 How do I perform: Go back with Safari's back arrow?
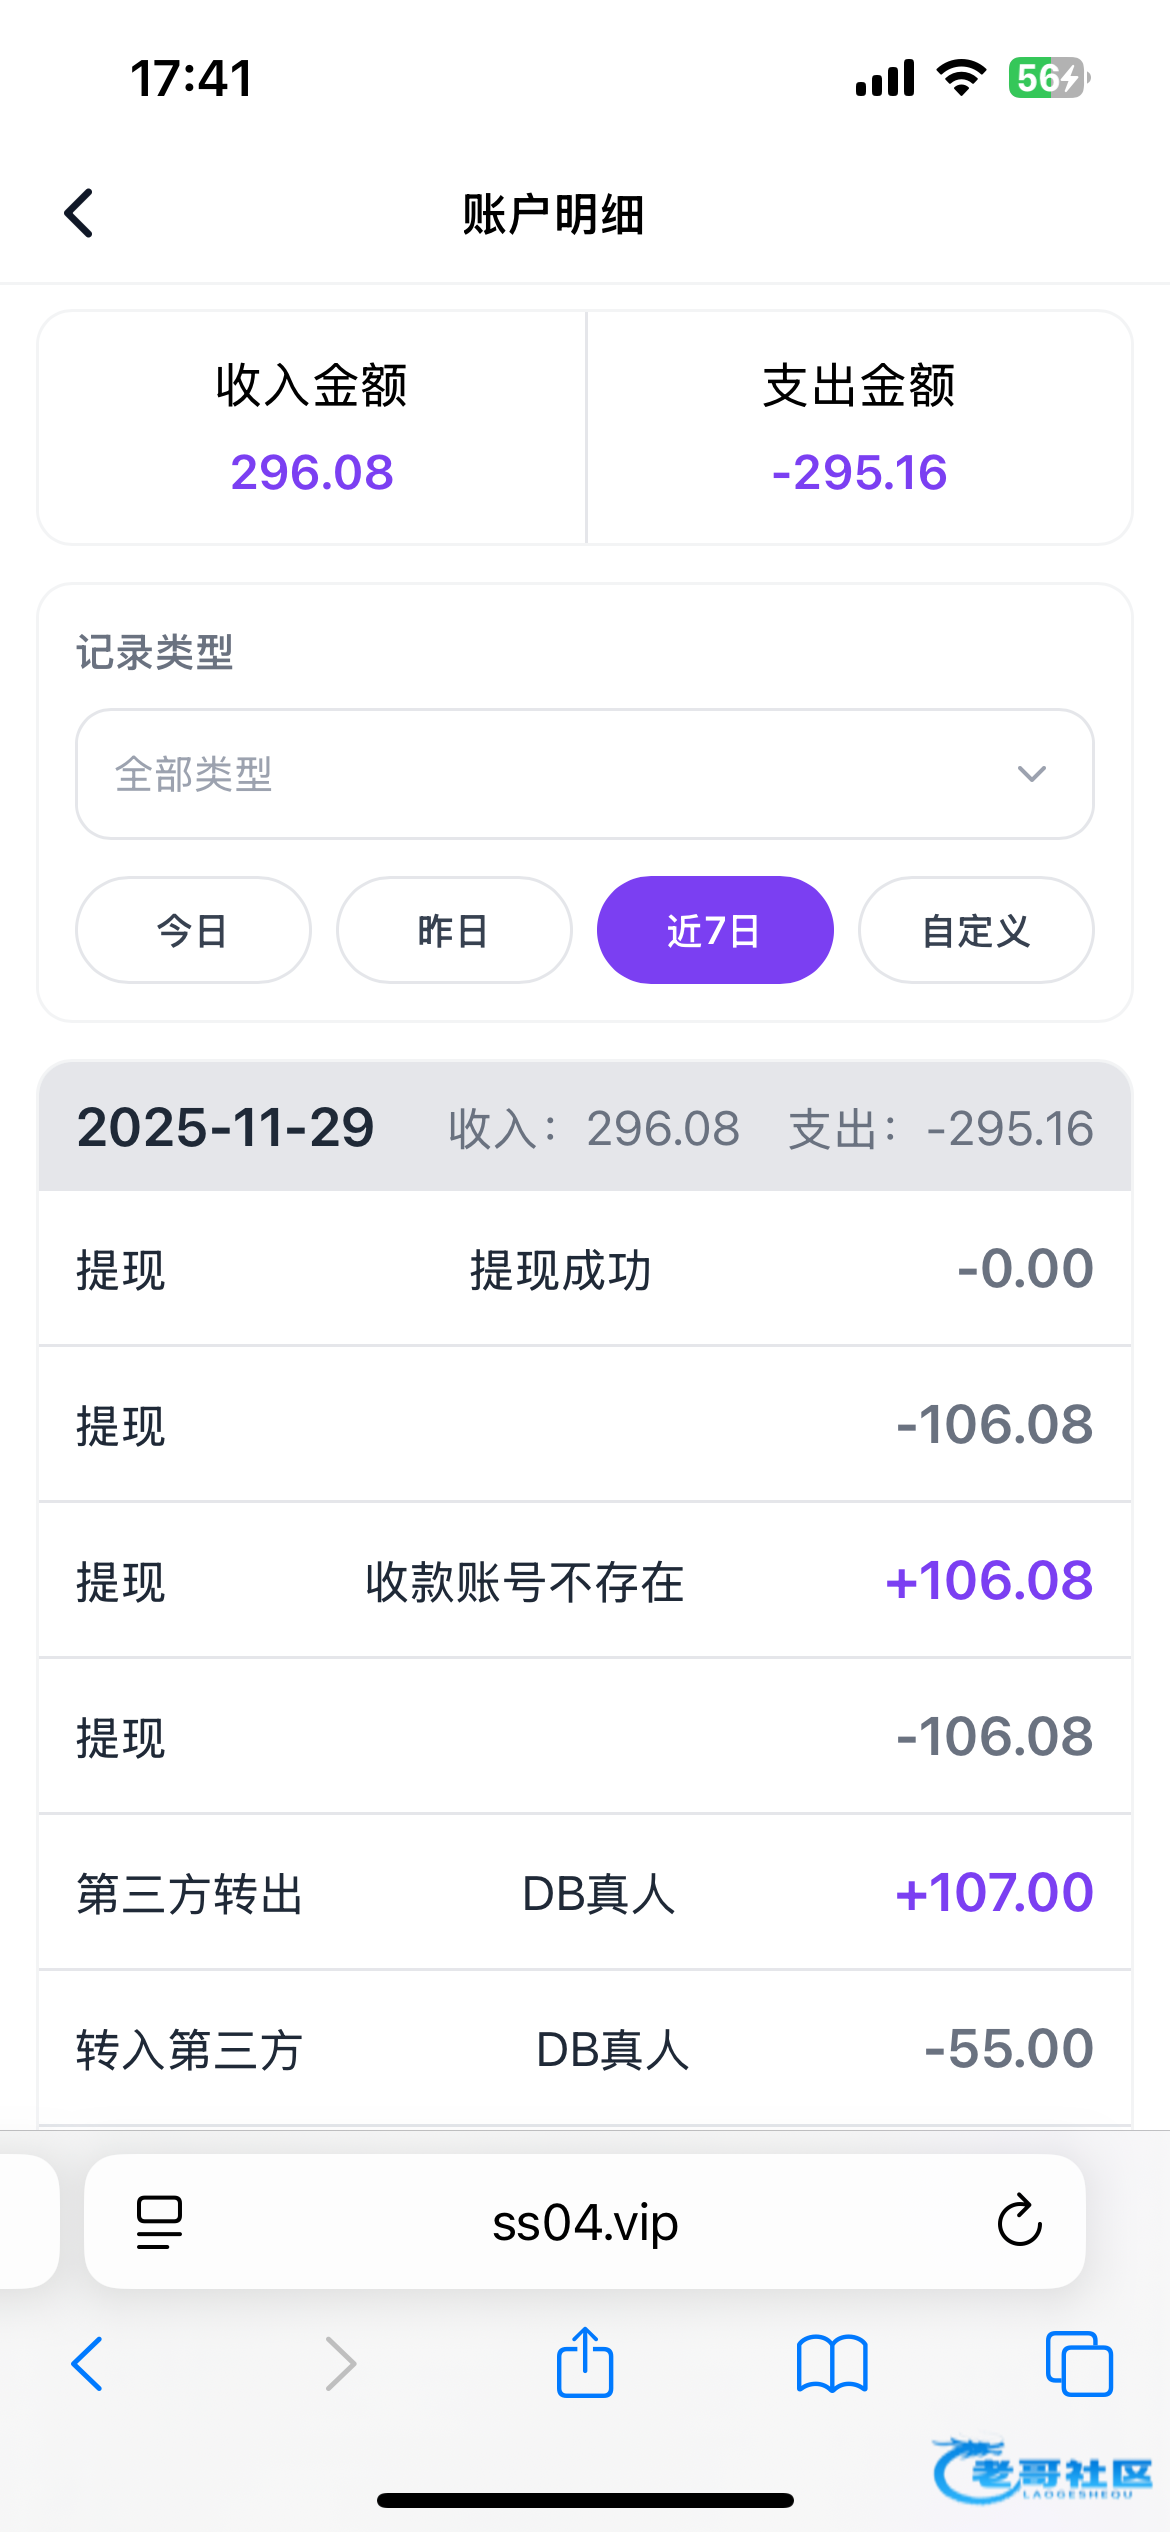87,2364
